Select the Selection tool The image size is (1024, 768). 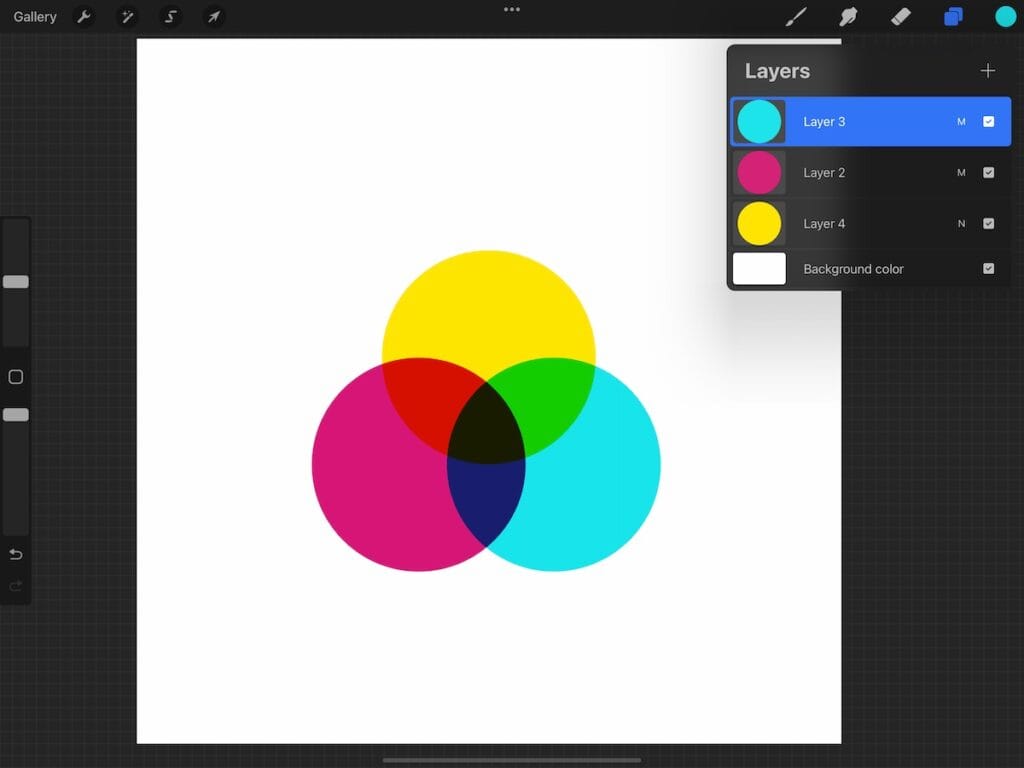pos(170,16)
